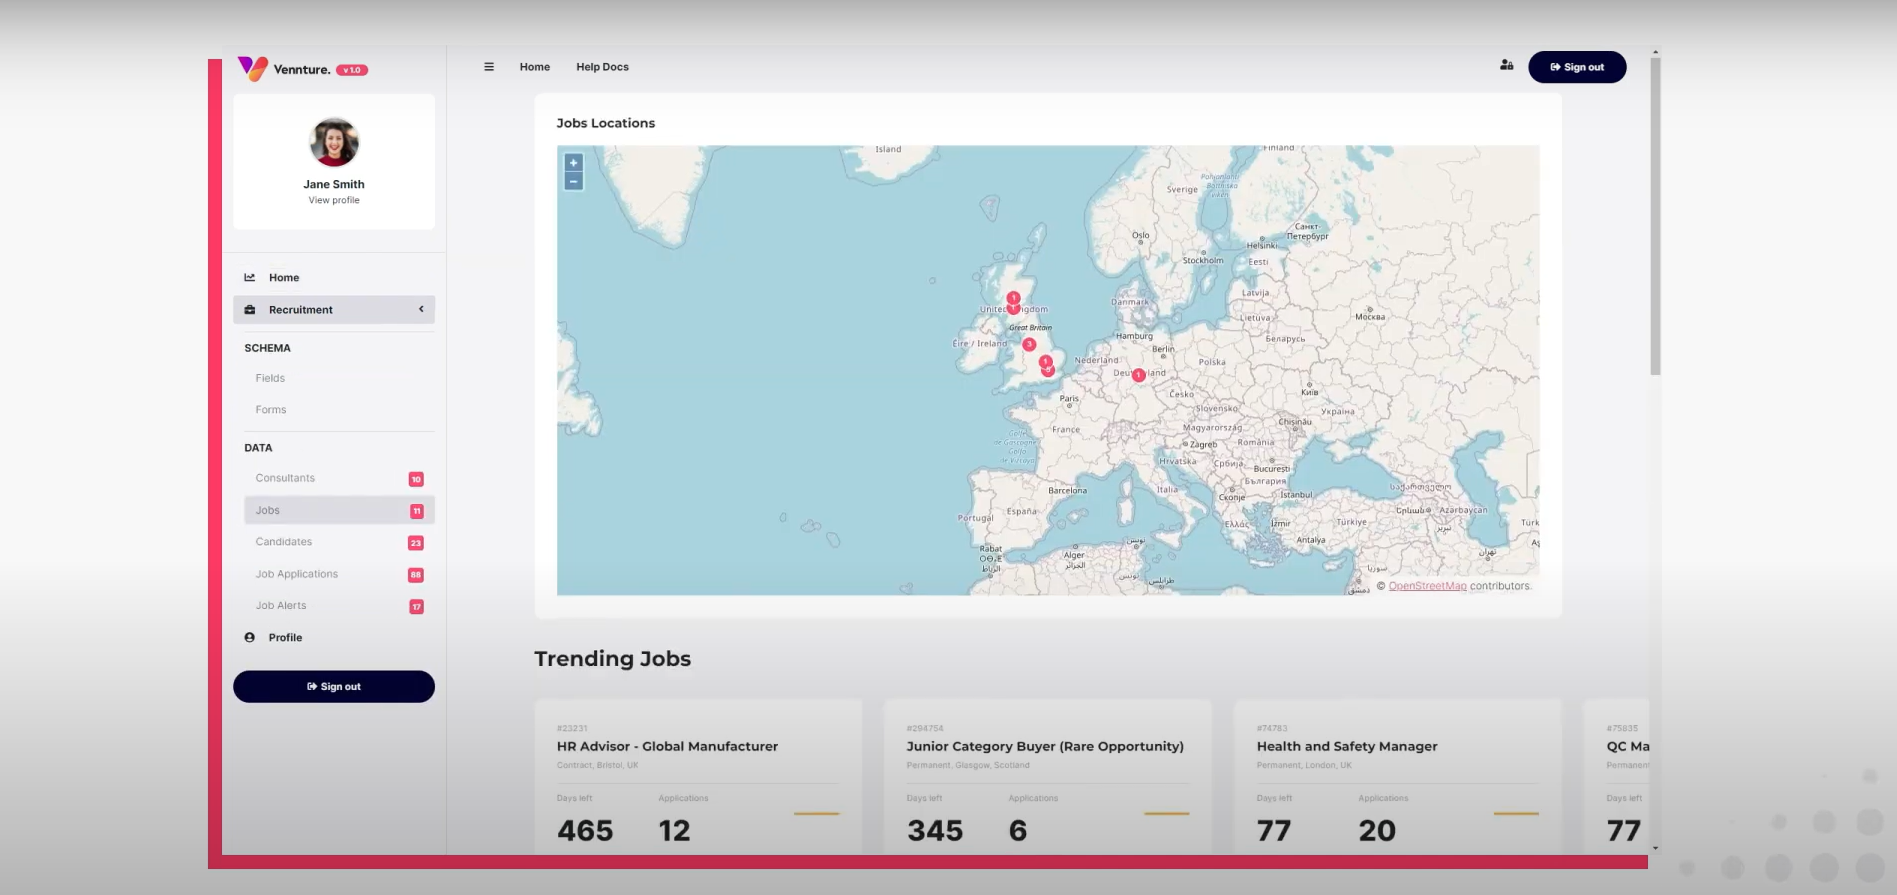
Task: Click the Trending Jobs heading
Action: click(612, 658)
